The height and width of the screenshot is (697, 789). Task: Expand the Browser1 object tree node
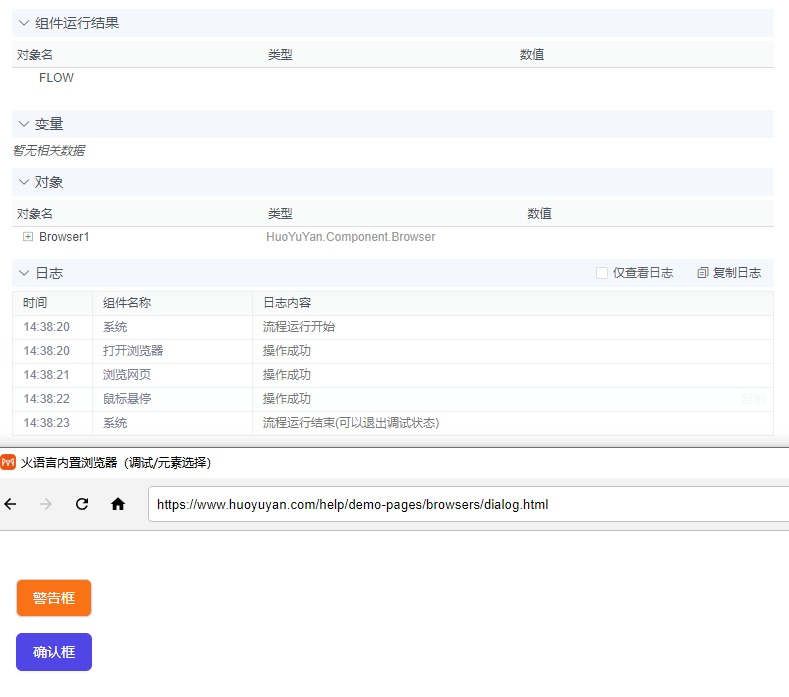click(28, 237)
